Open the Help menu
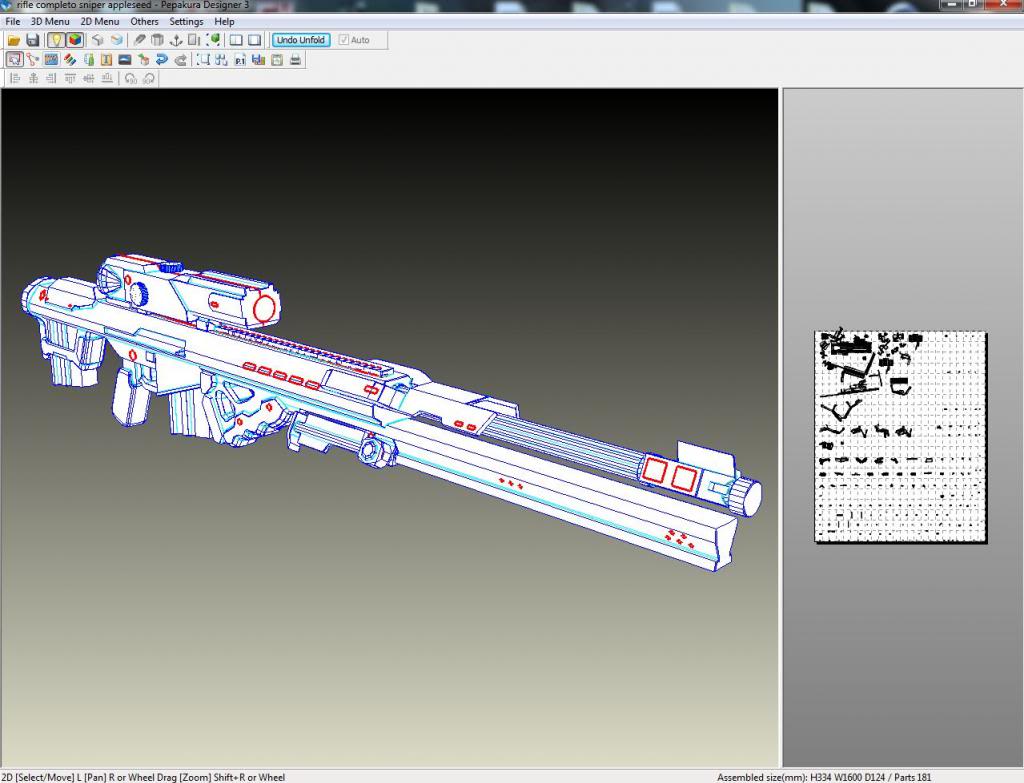The width and height of the screenshot is (1024, 783). tap(225, 21)
